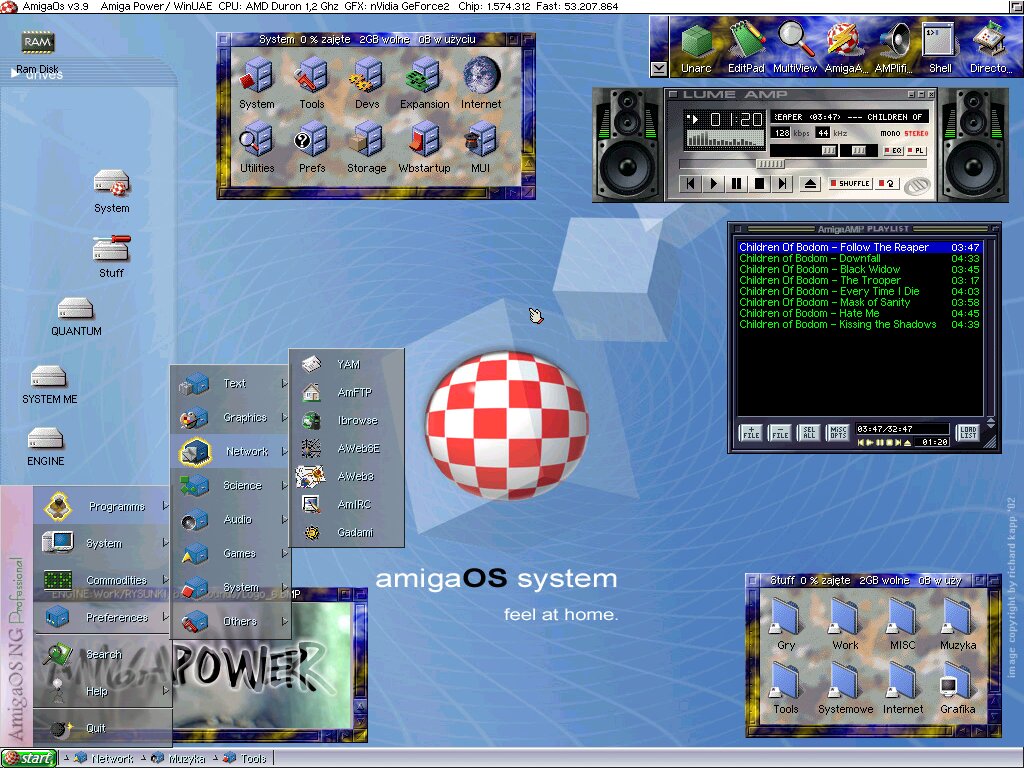Launch the AmigaA... boing ball dock icon

coord(845,47)
